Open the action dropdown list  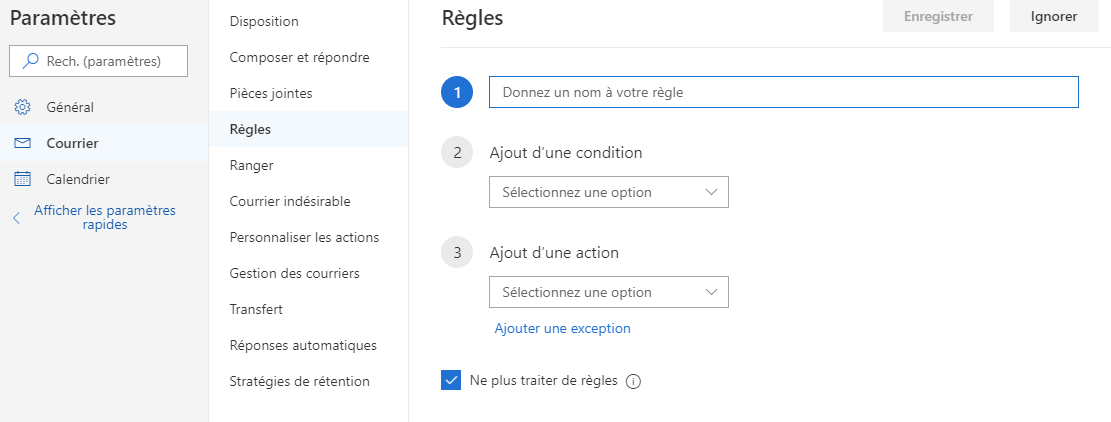pos(608,292)
